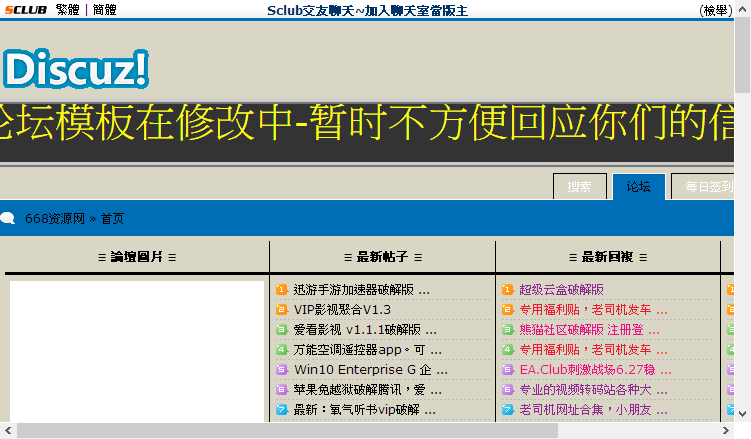Click rank 6 icon beside 苹果免越狱
Screen dimensions: 751x439
coord(282,390)
